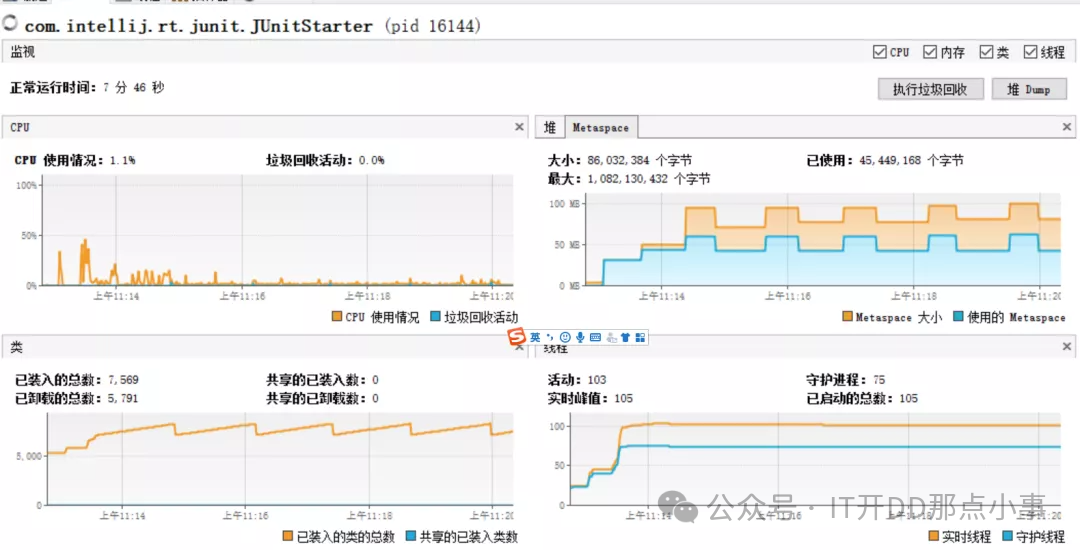
Task: Open the Sogou toolbox grid icon
Action: [641, 338]
